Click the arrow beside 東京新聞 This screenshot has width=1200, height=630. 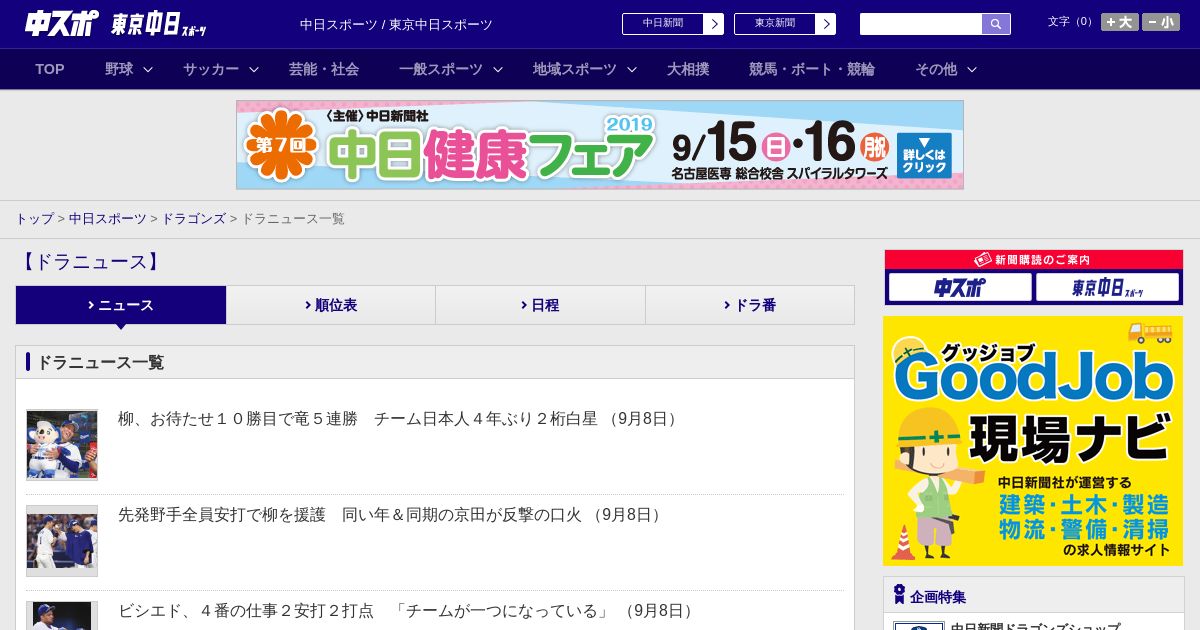[826, 24]
